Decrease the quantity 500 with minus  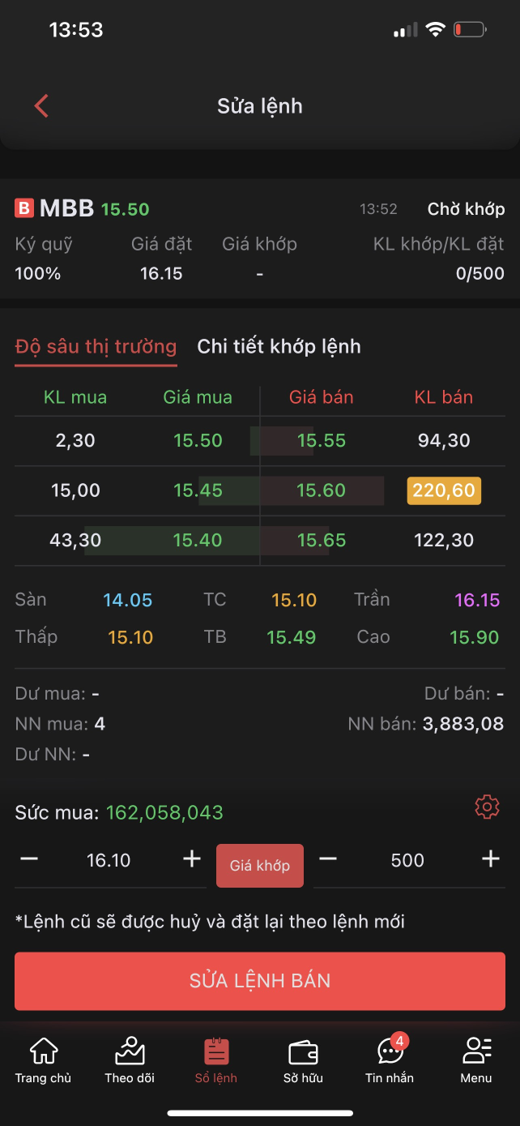coord(328,859)
